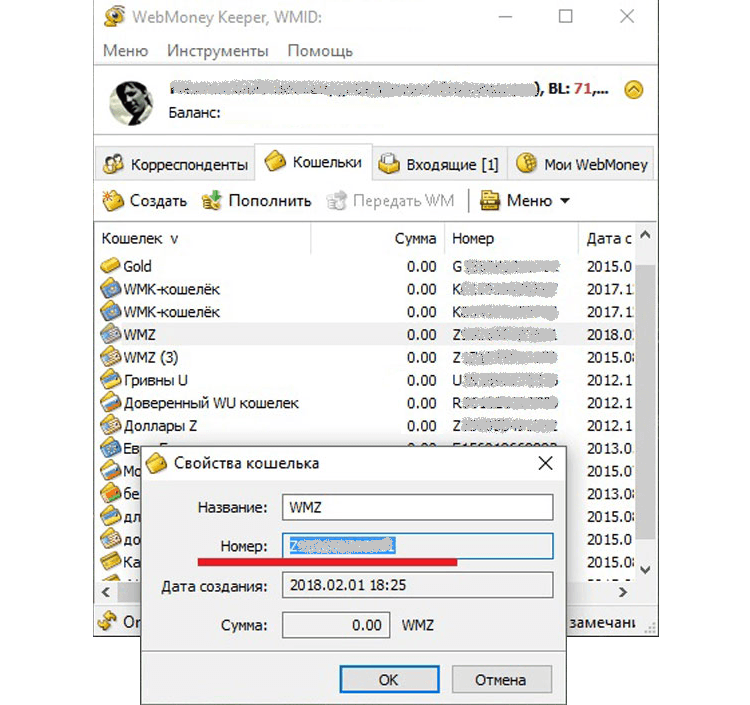Click the Номер input field

(x=418, y=546)
